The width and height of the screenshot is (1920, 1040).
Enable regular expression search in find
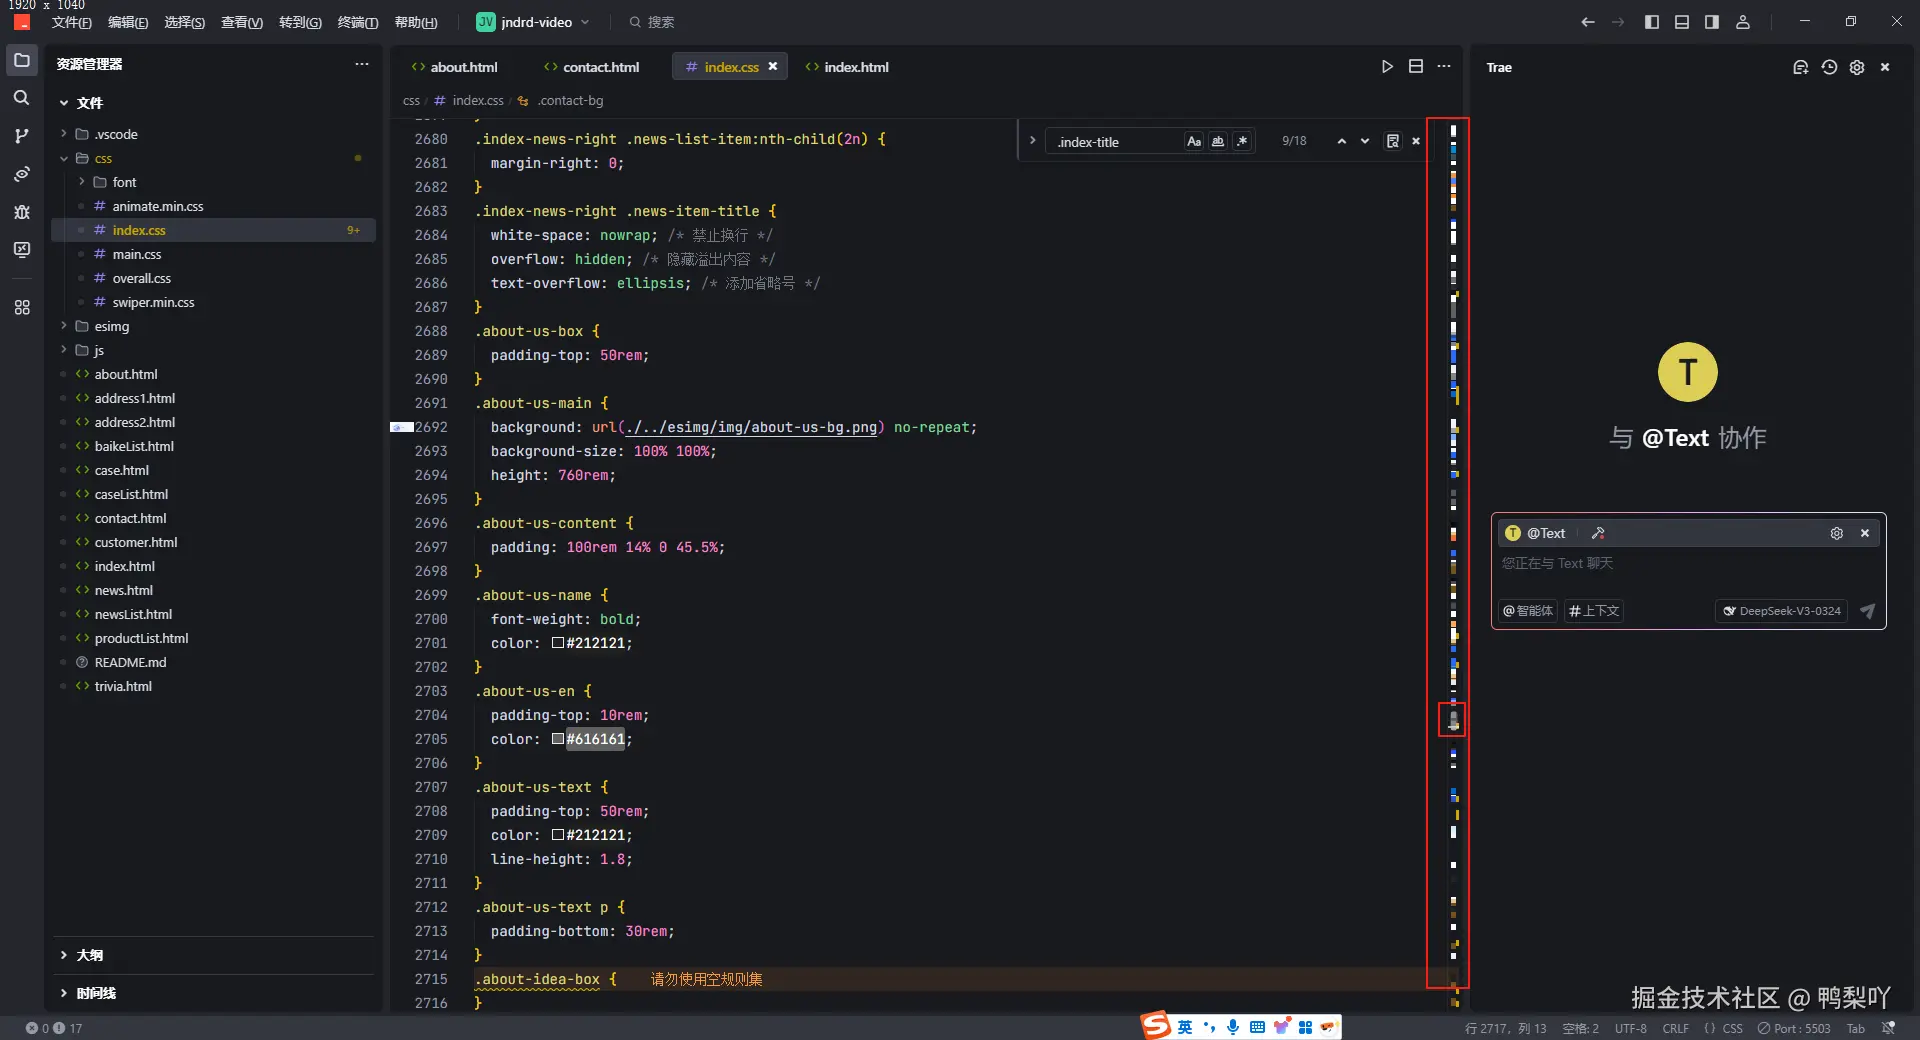(x=1242, y=142)
